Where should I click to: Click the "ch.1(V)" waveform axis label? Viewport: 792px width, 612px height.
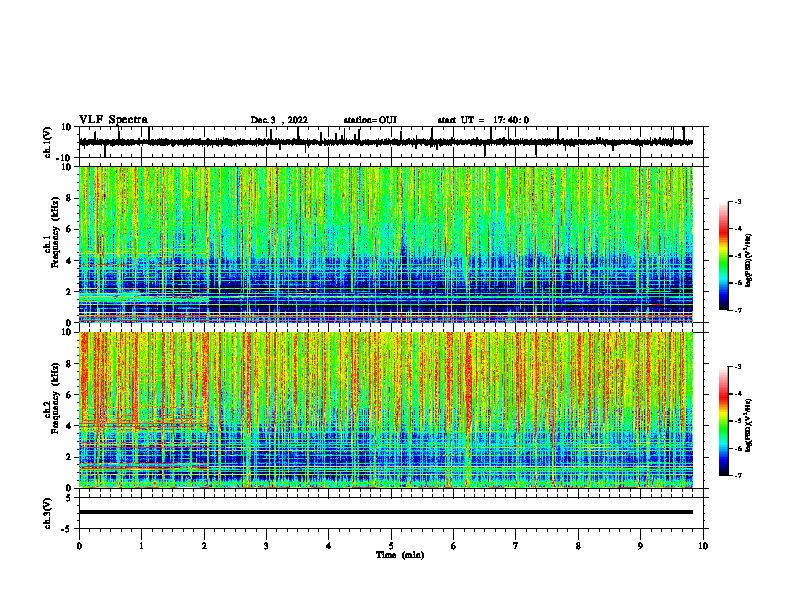(x=48, y=142)
